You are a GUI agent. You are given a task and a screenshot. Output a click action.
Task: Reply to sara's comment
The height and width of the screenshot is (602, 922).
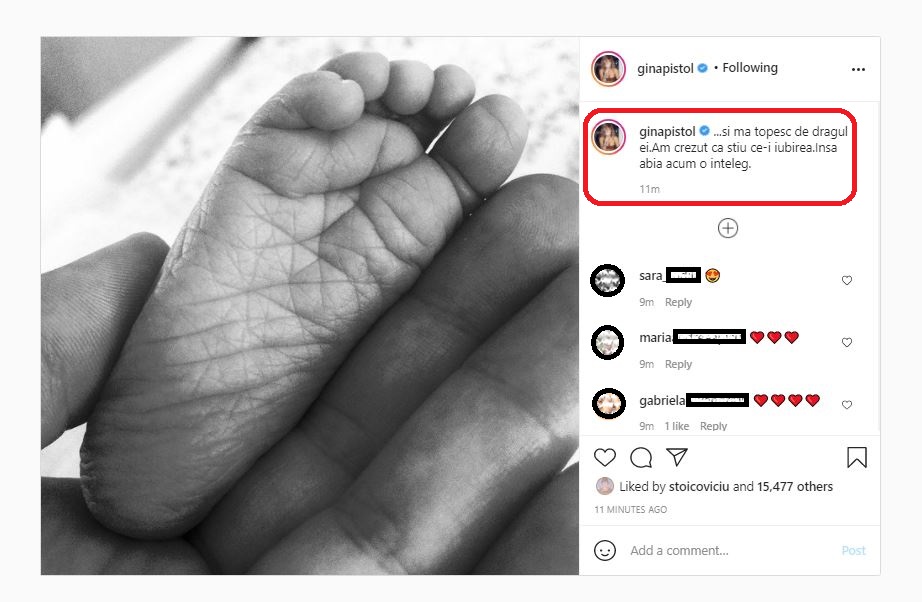coord(679,302)
